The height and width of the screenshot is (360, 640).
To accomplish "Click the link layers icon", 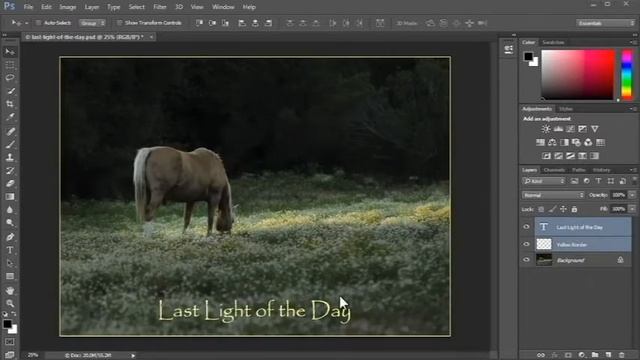I will [x=541, y=355].
